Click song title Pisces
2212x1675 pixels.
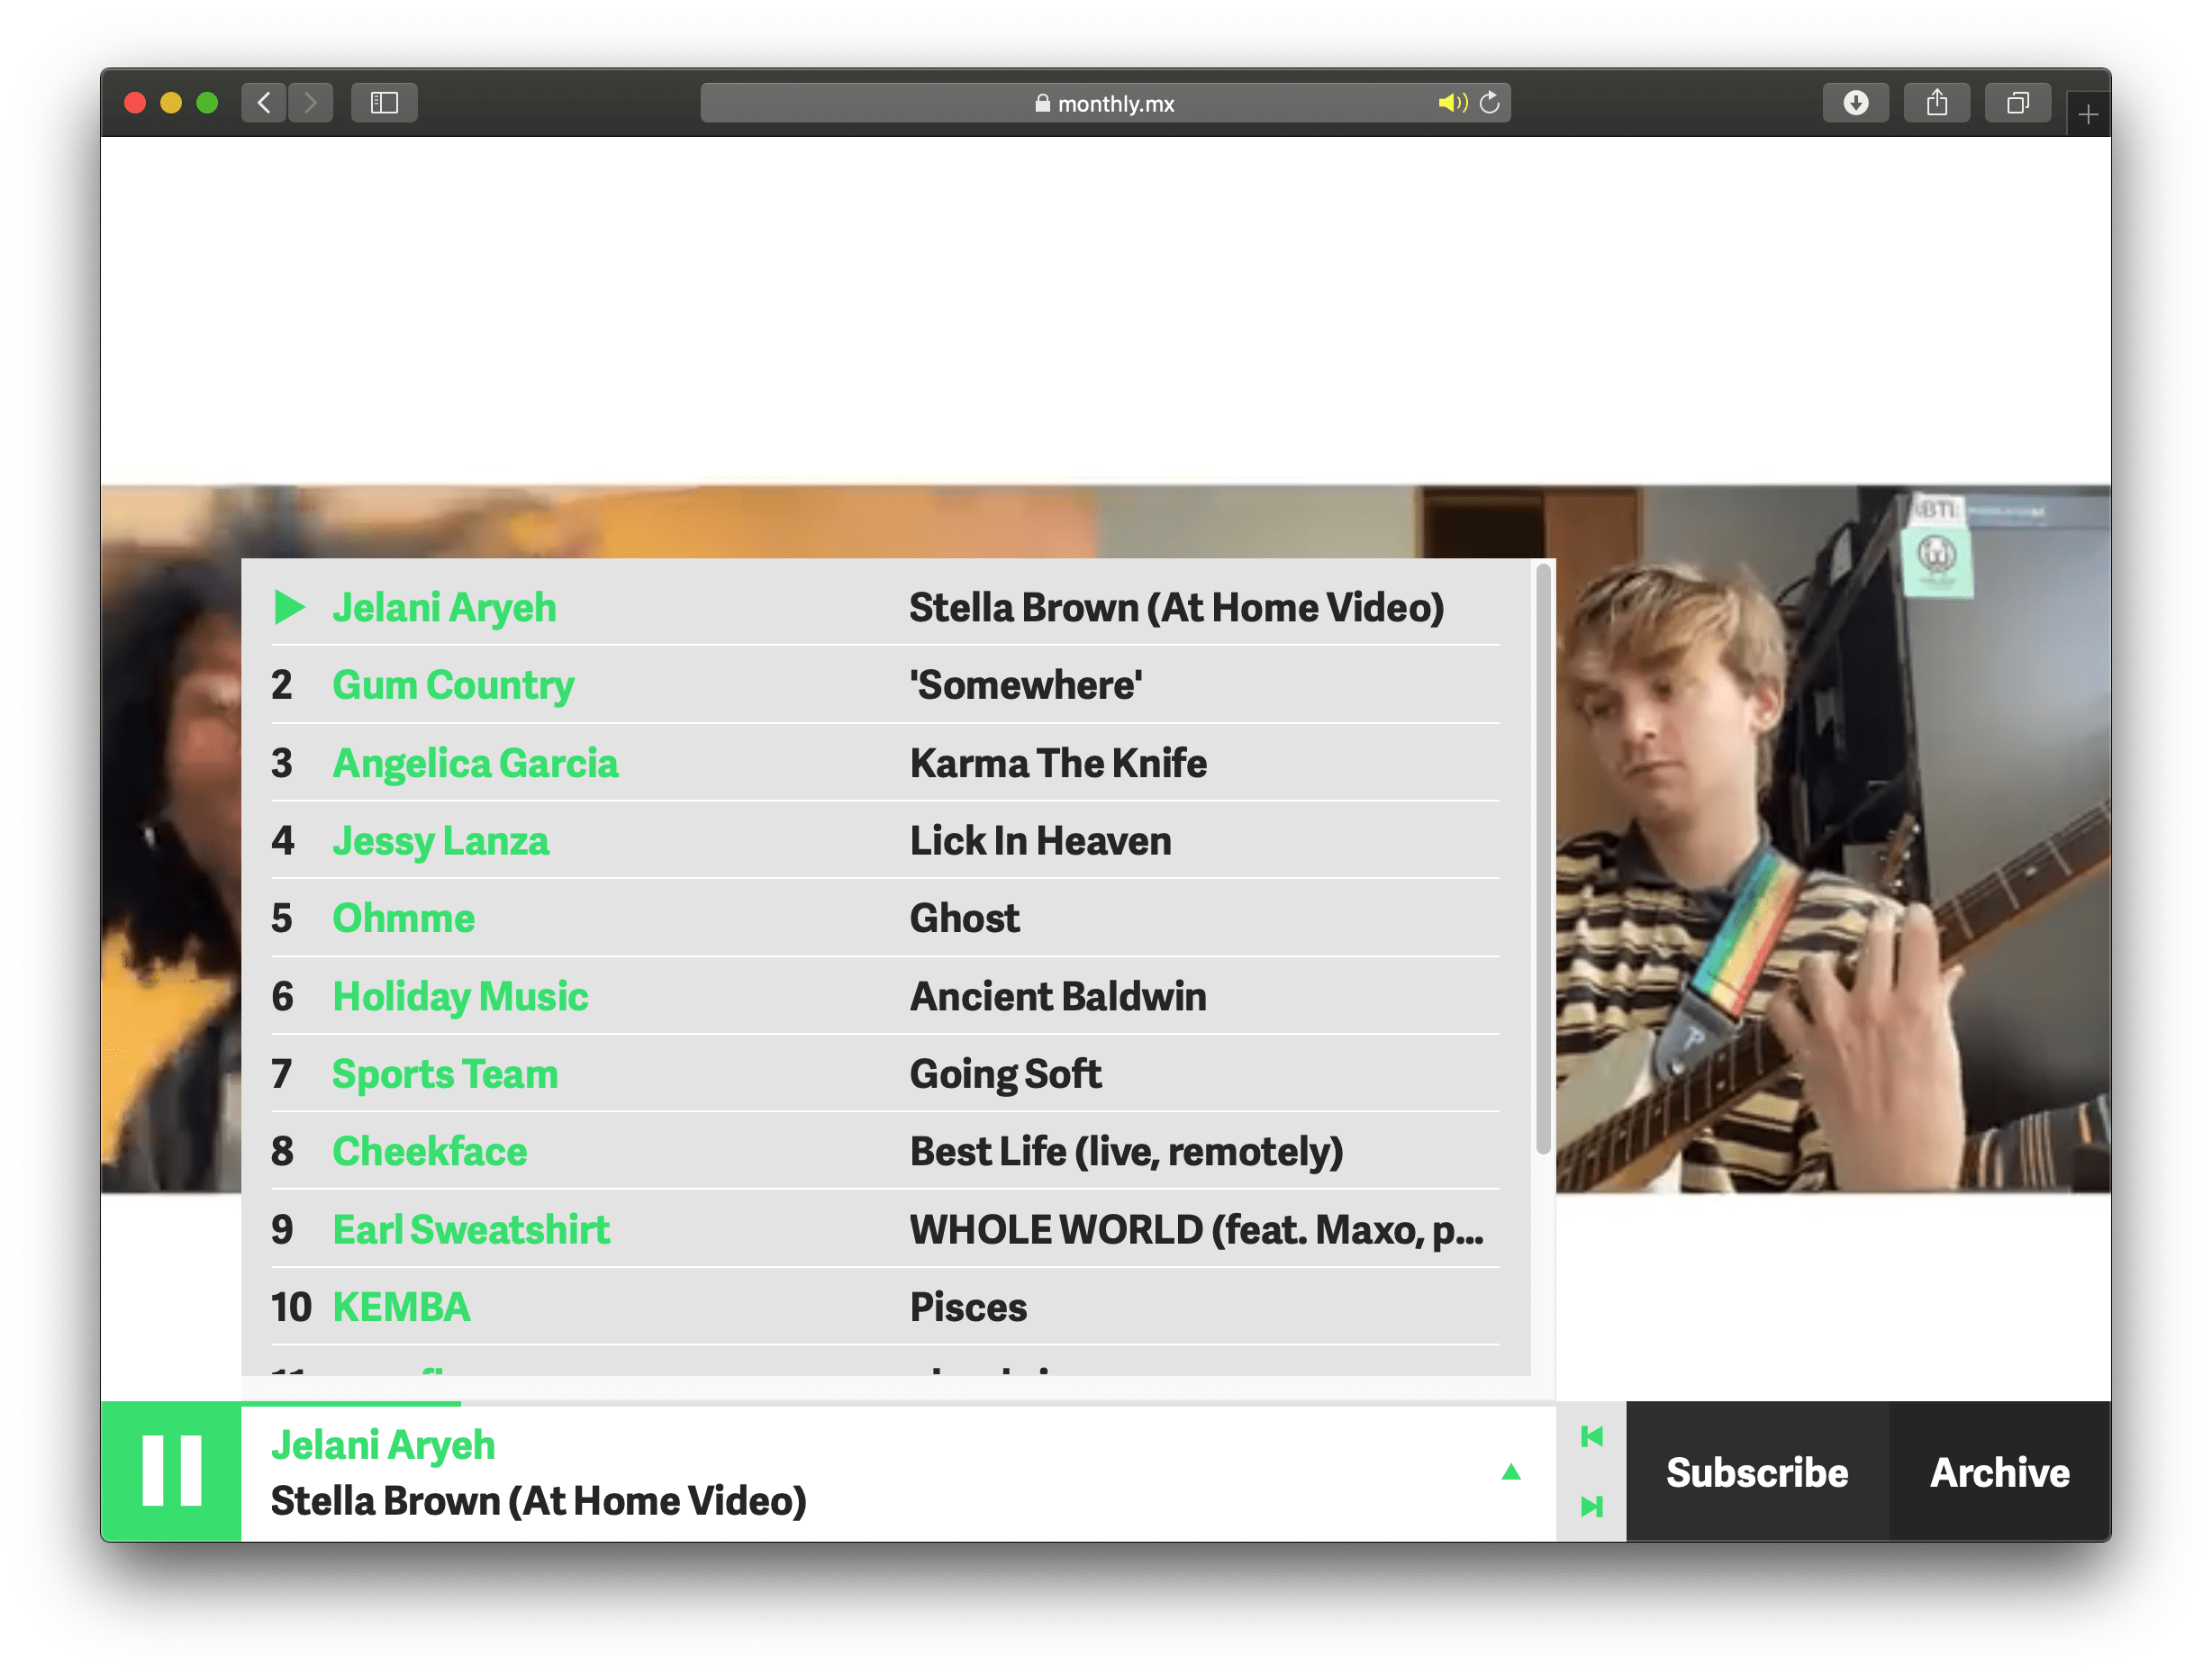click(968, 1307)
